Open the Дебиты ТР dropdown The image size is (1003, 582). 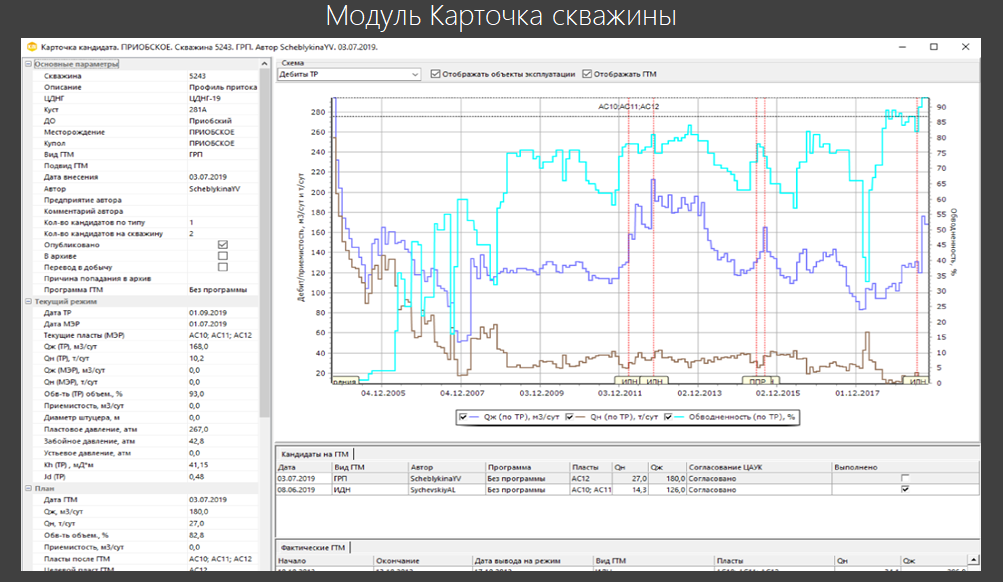tap(415, 74)
